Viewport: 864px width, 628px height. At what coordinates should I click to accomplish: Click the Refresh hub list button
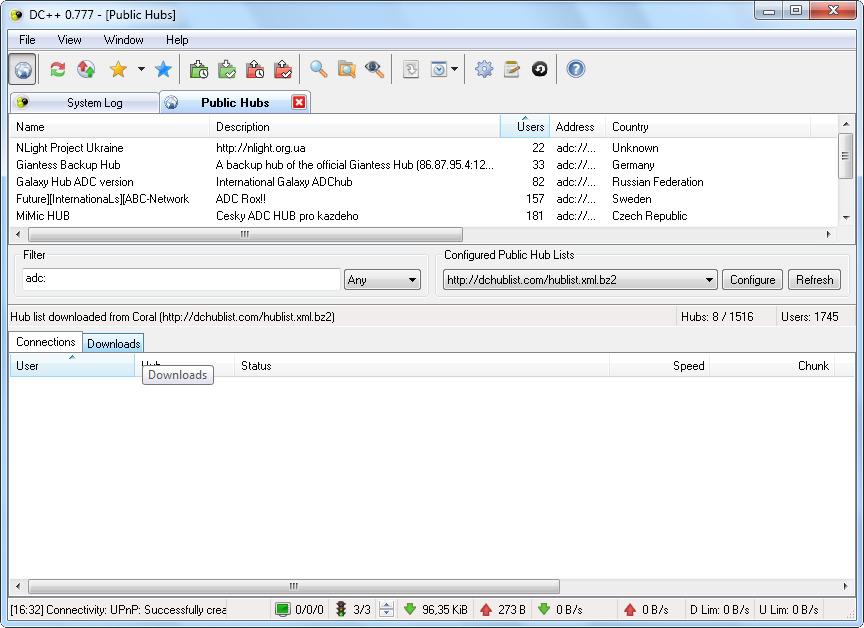pyautogui.click(x=814, y=280)
